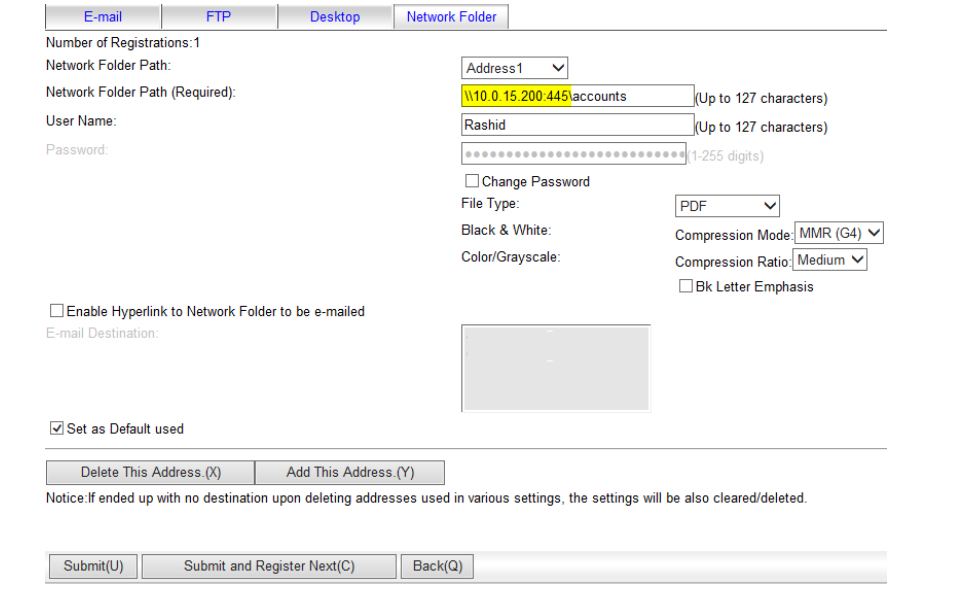Open the Address1 dropdown
This screenshot has width=967, height=598.
point(514,67)
